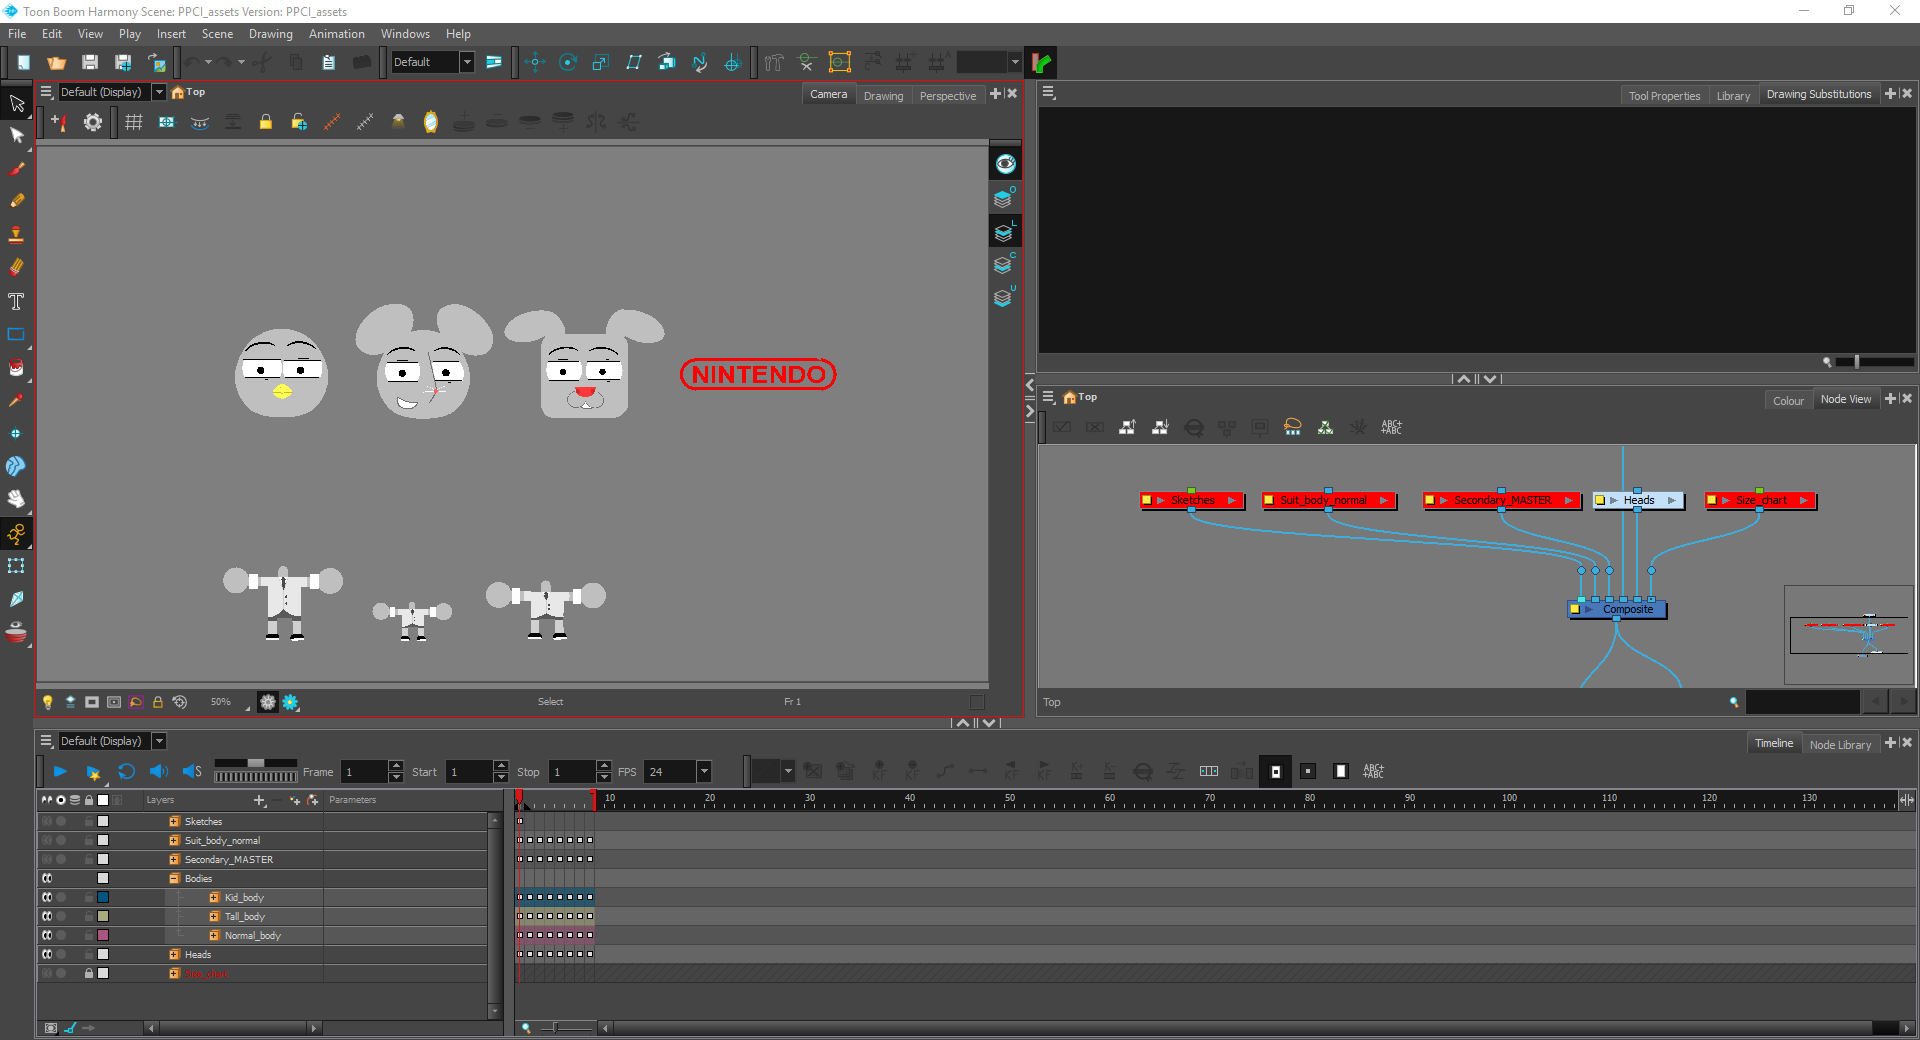Click the Sound scrubbing icon in Timeline
1920x1040 pixels.
point(192,771)
